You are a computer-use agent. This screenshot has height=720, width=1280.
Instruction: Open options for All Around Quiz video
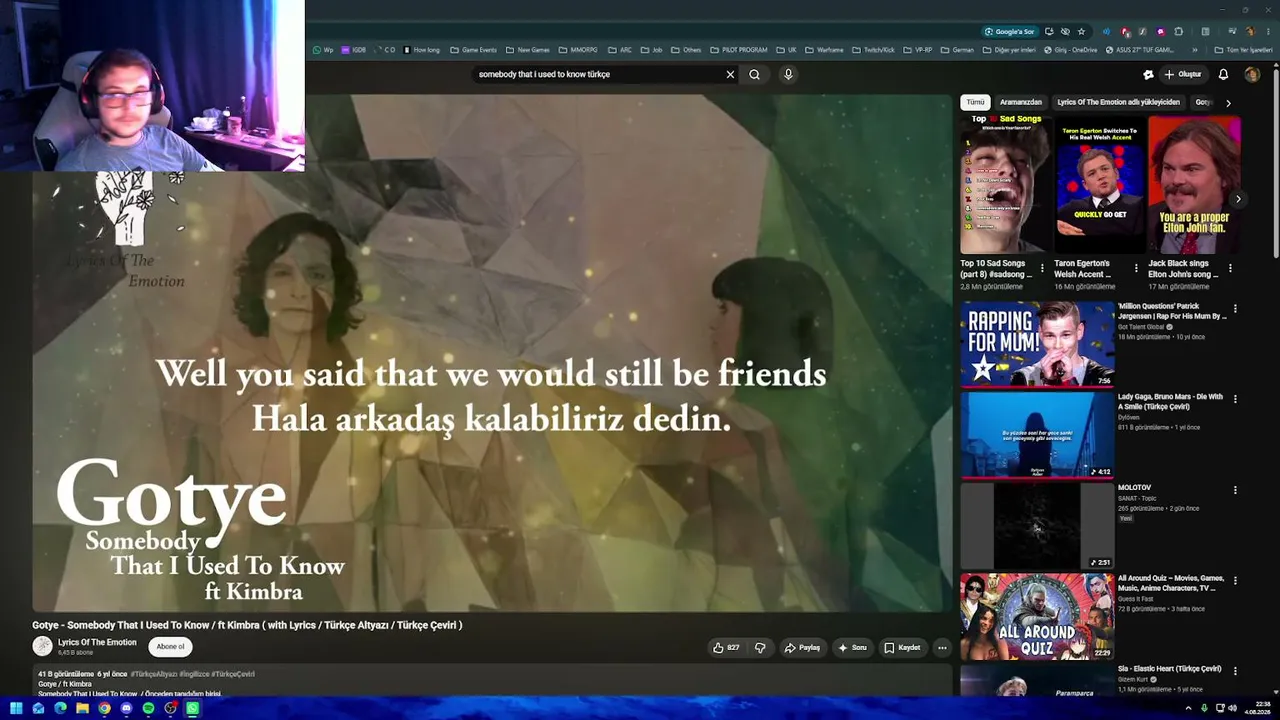coord(1235,580)
